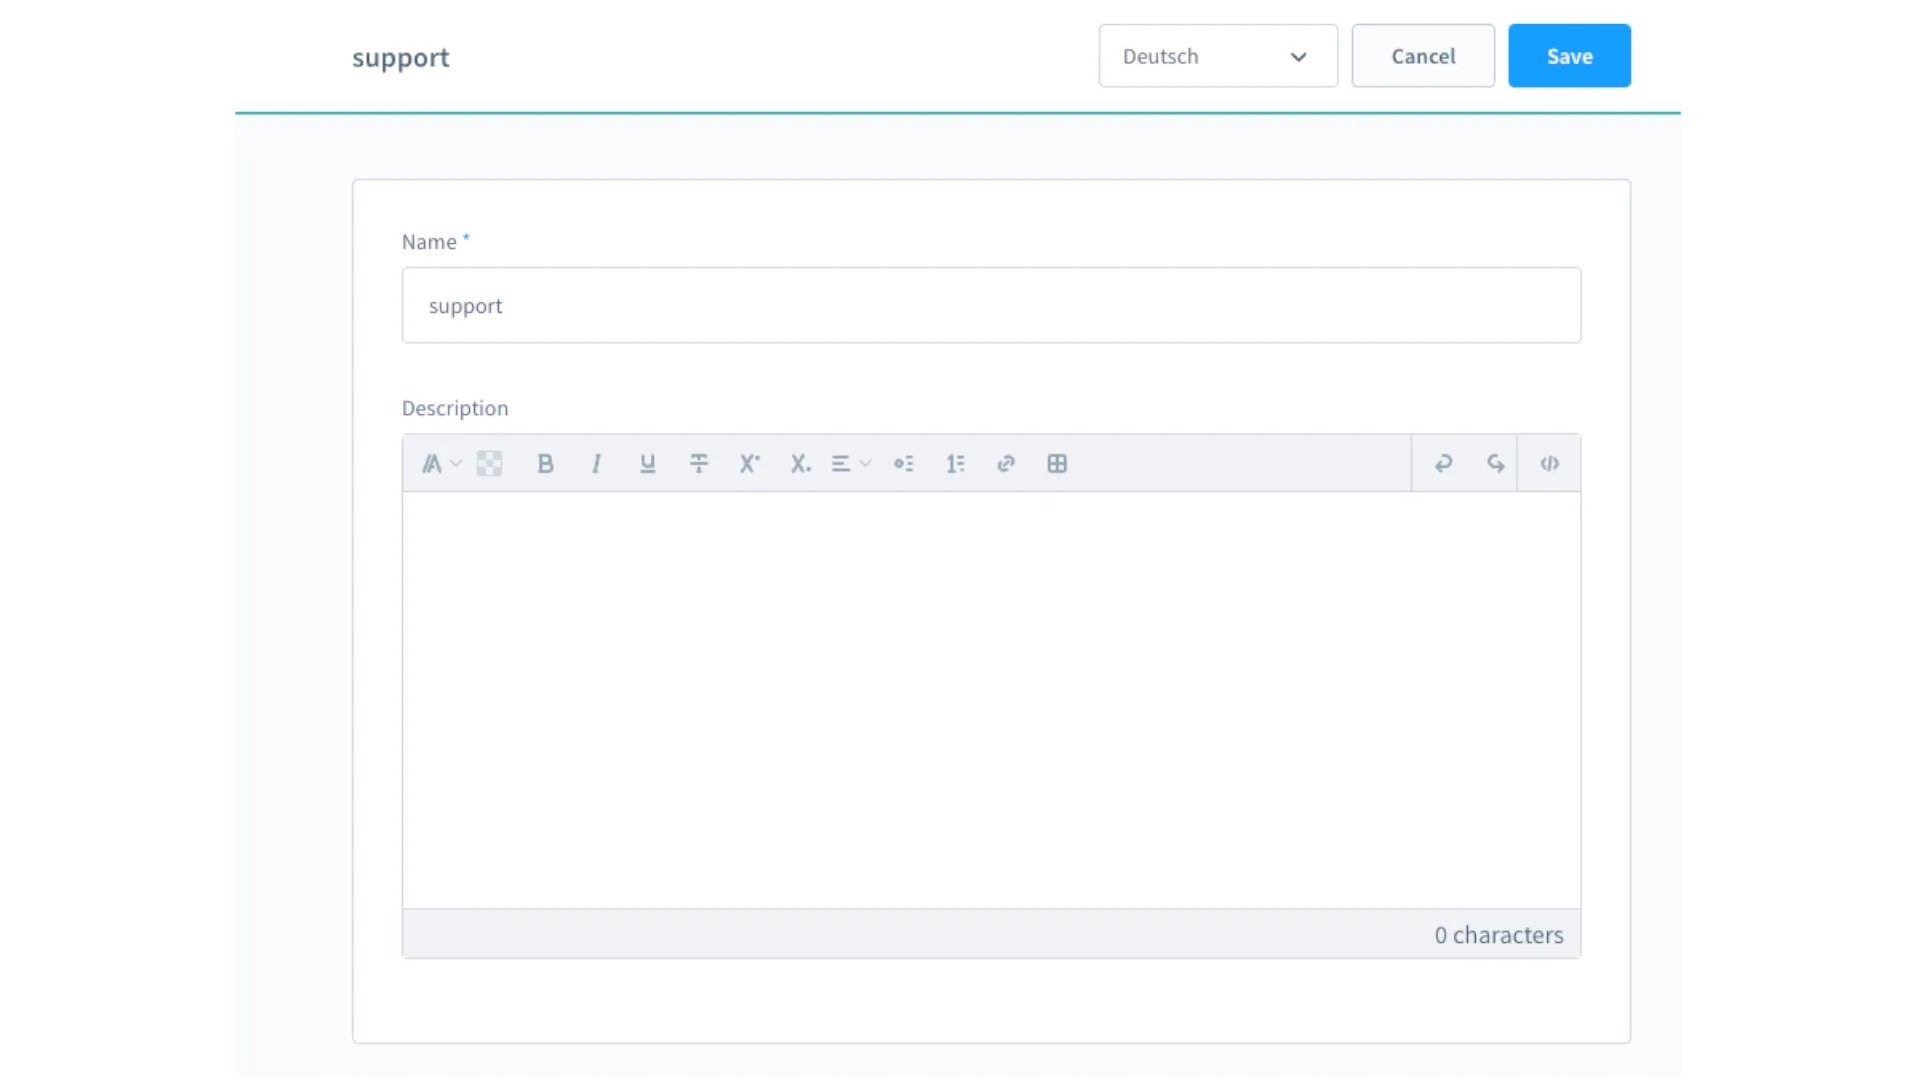Screen dimensions: 1920x1080
Task: Apply italic formatting in the editor
Action: click(596, 463)
